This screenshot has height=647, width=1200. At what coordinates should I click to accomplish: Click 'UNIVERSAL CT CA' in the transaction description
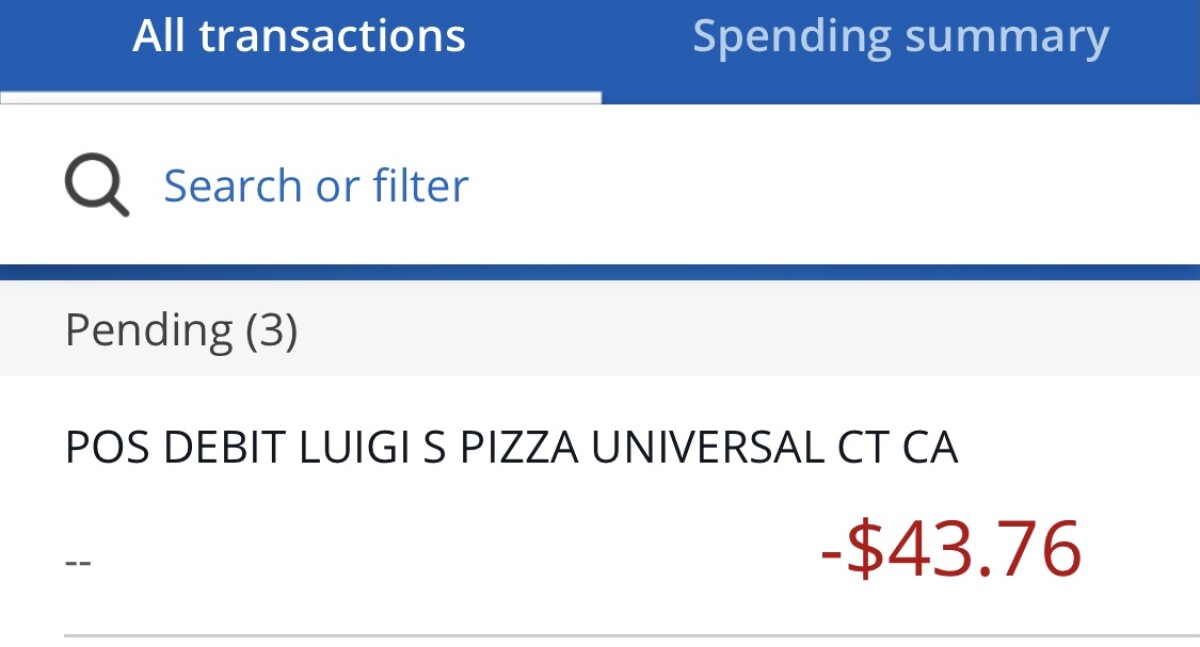click(774, 449)
